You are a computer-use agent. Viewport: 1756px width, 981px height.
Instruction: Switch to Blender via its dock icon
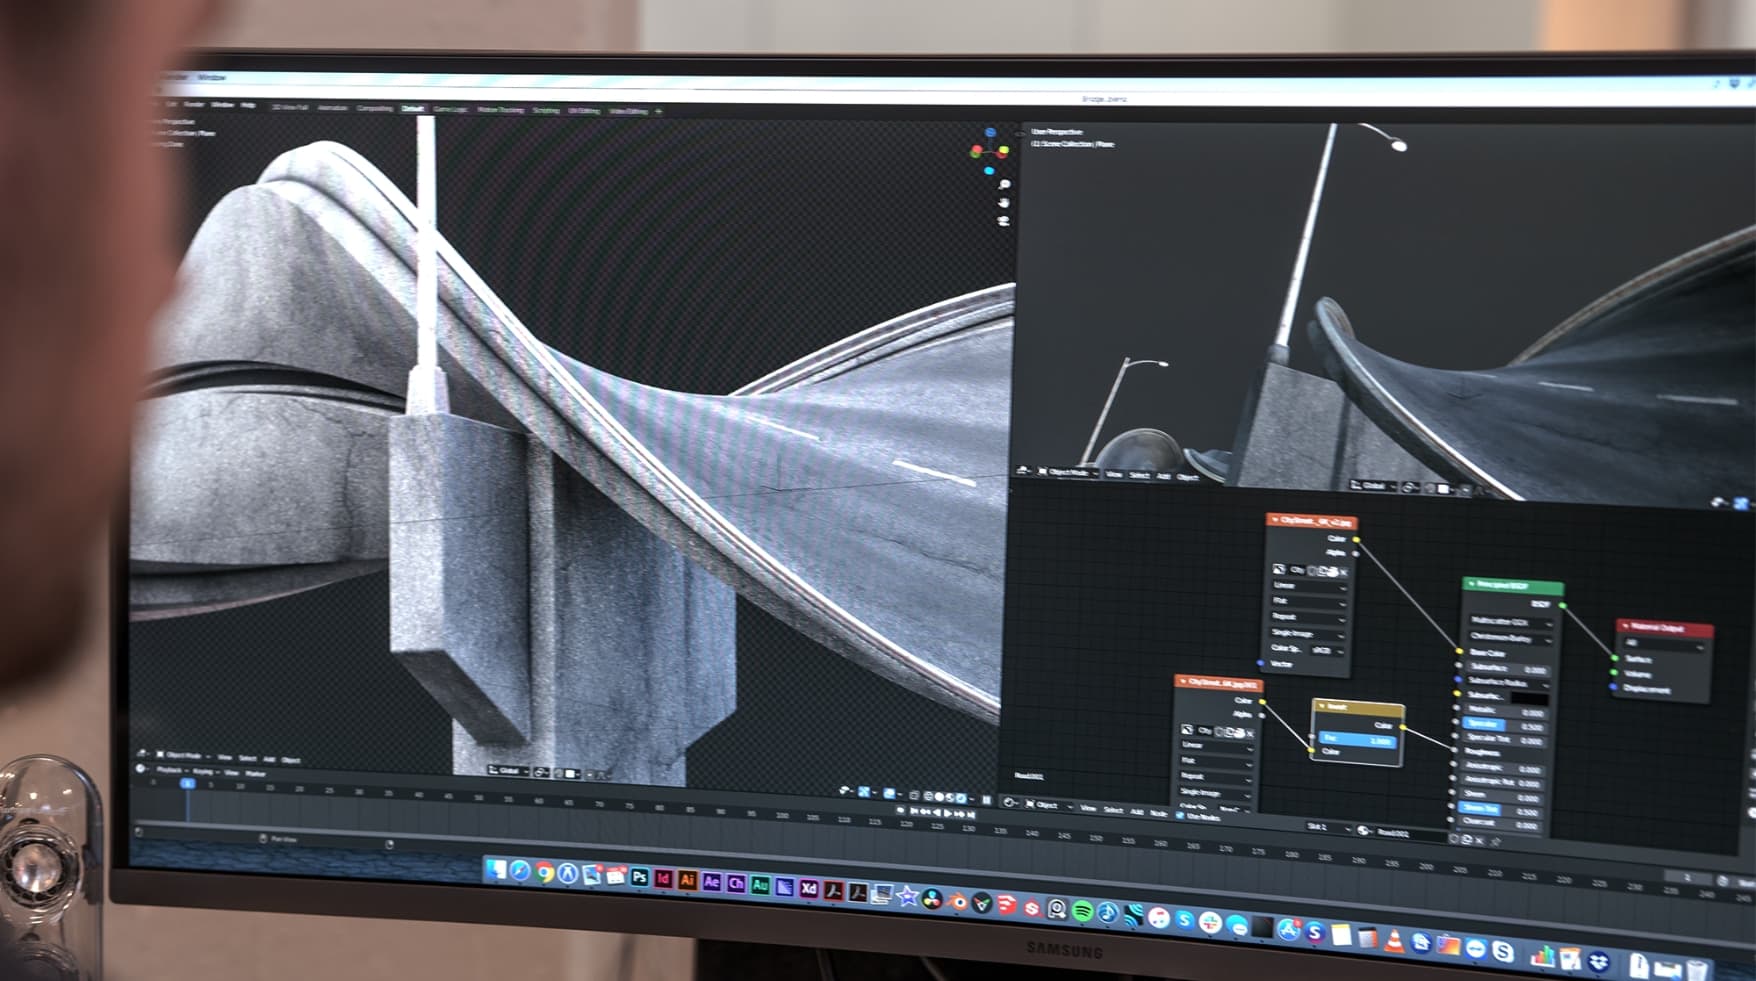coord(957,900)
